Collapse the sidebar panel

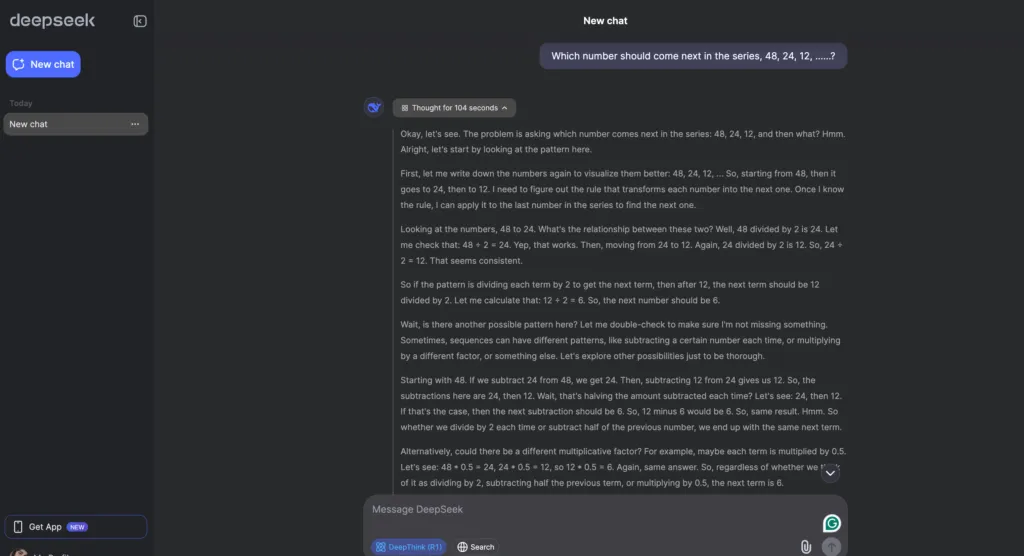tap(140, 21)
